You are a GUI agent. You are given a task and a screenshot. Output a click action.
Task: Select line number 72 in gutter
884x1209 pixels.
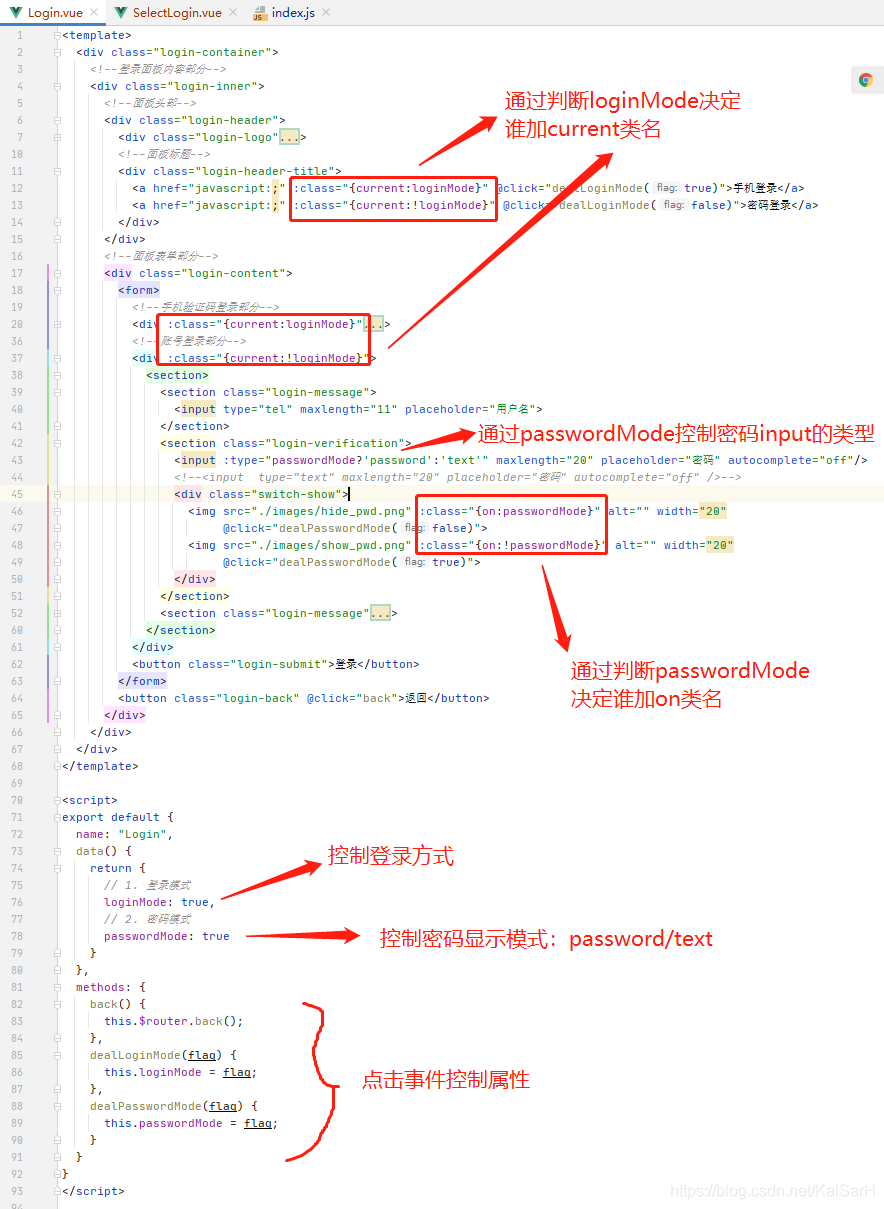point(17,834)
